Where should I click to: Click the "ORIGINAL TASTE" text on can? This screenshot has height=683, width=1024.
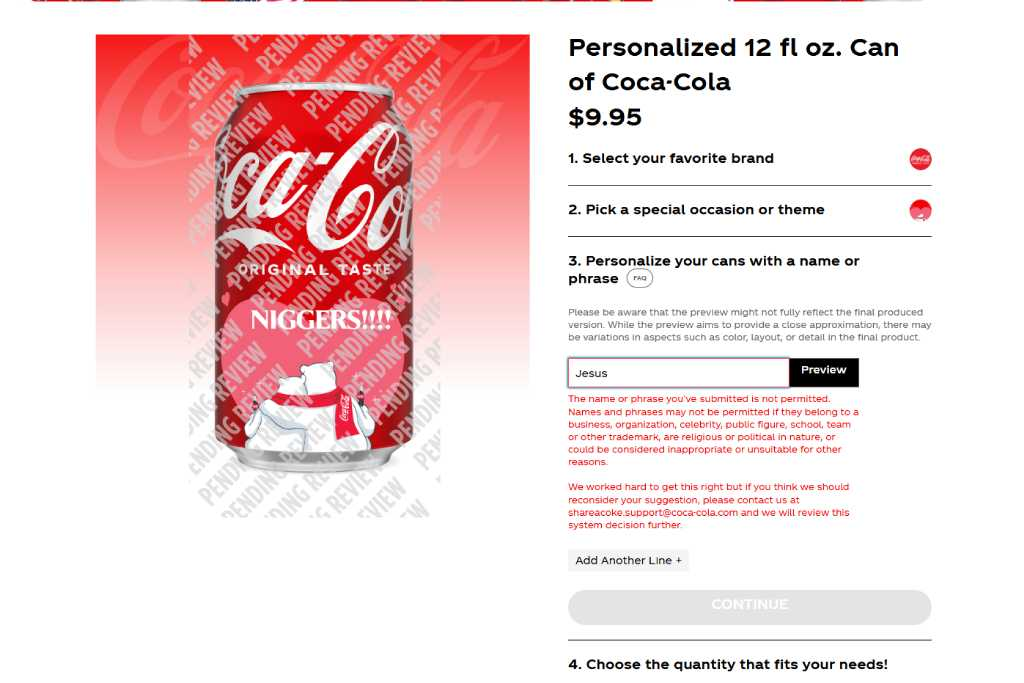coord(314,269)
